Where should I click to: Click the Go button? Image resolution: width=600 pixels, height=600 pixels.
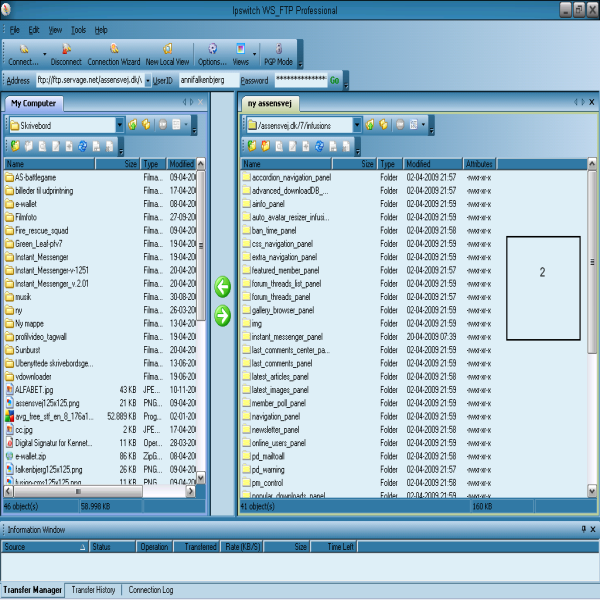[x=334, y=80]
